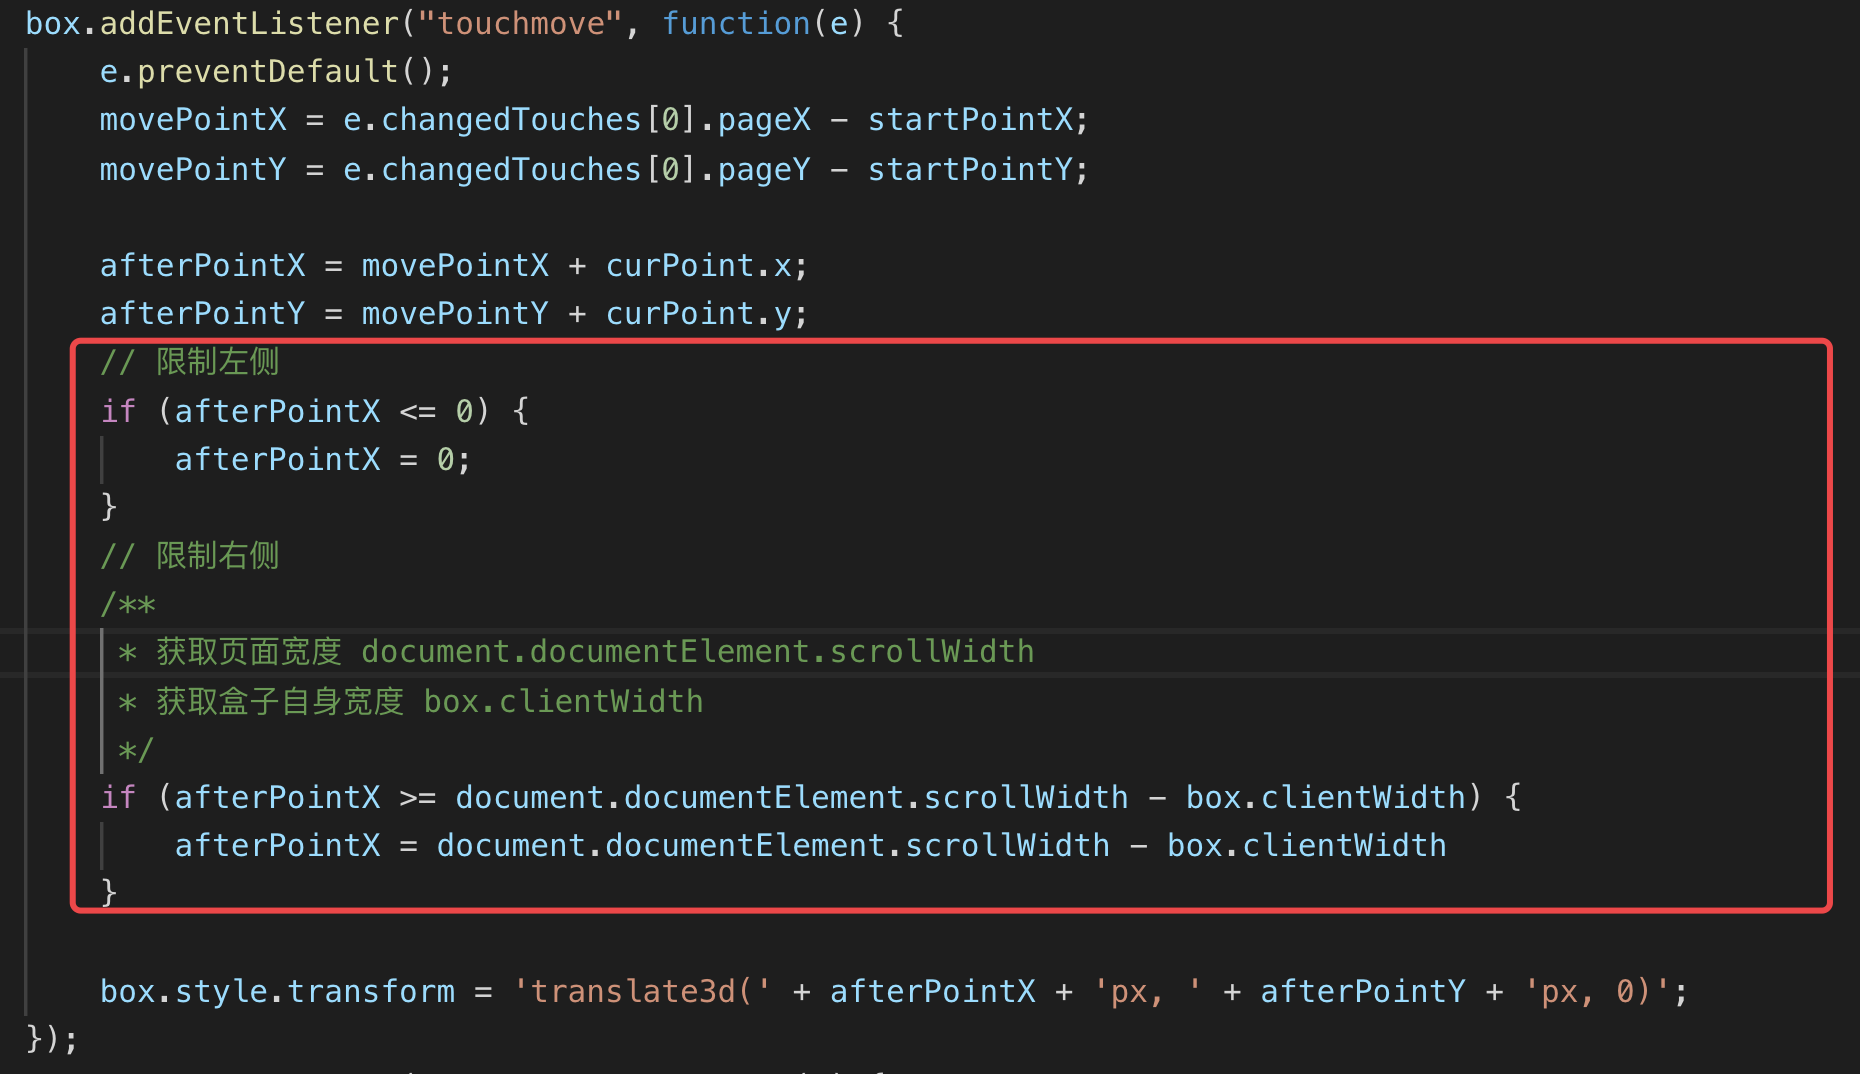Click the "function" keyword
This screenshot has height=1074, width=1860.
tap(736, 23)
